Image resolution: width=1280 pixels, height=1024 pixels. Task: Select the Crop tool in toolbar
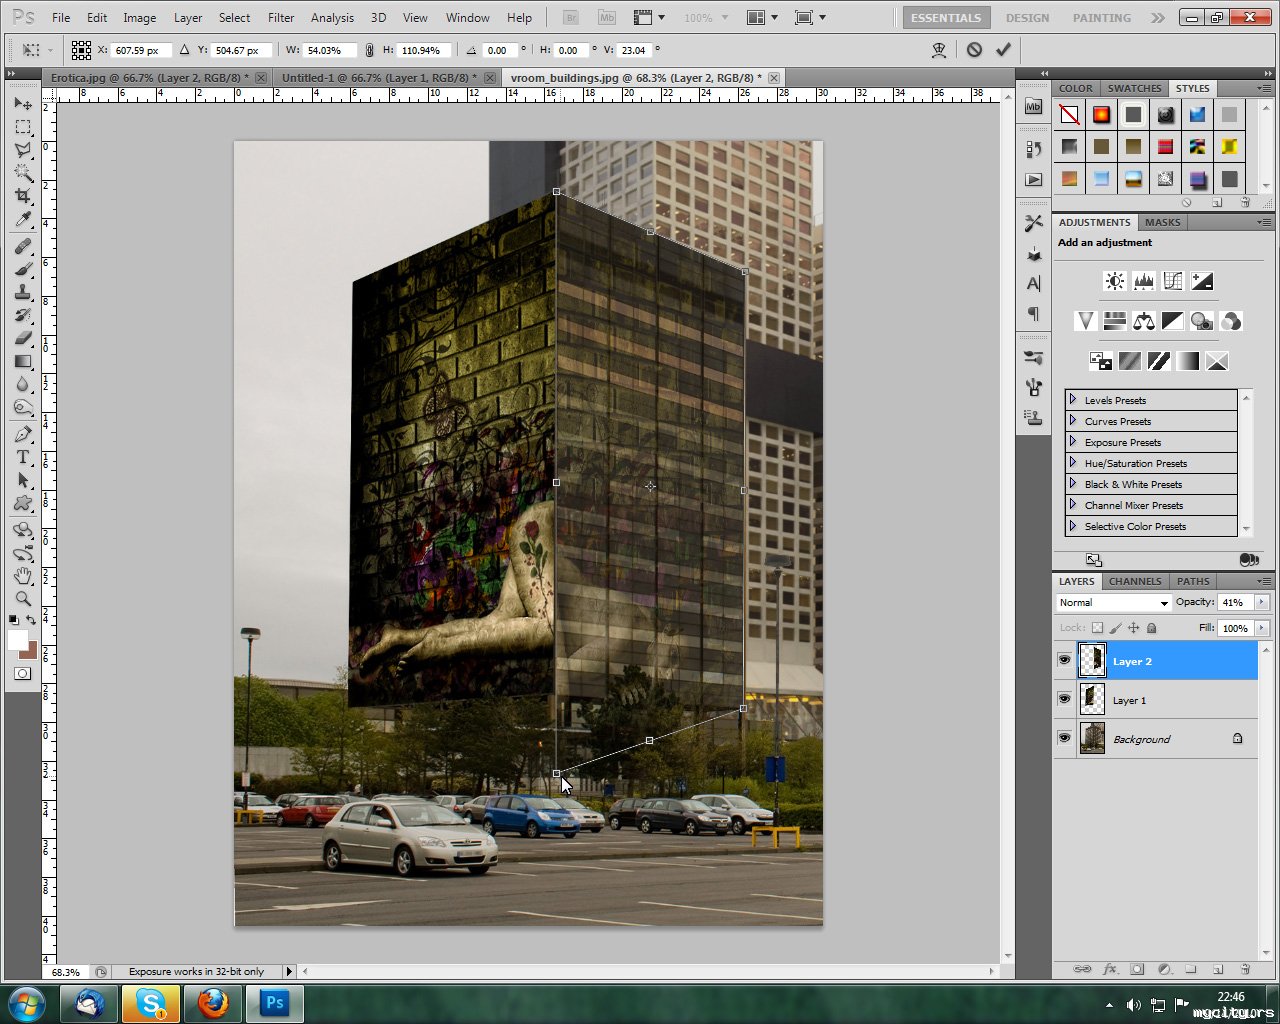pos(23,196)
